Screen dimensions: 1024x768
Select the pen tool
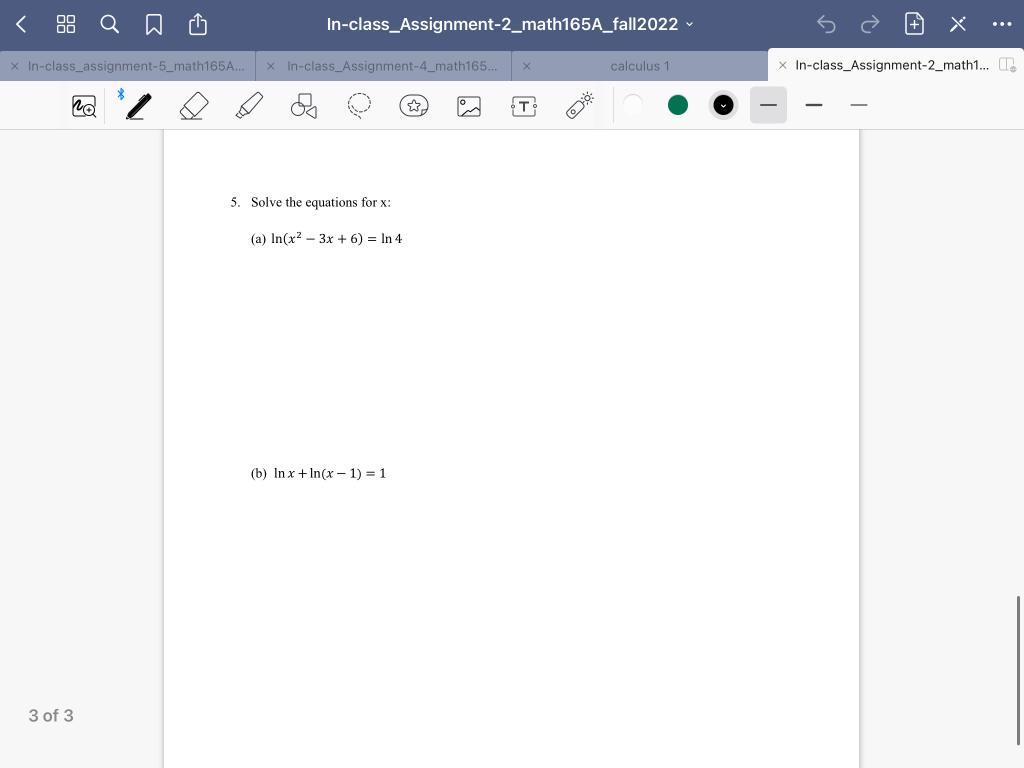pos(139,105)
